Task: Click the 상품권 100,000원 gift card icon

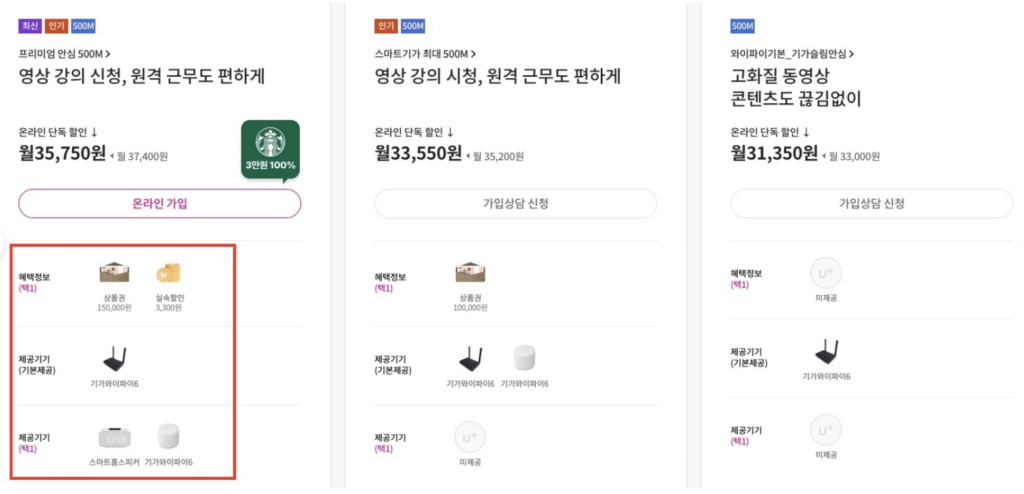Action: (x=470, y=273)
